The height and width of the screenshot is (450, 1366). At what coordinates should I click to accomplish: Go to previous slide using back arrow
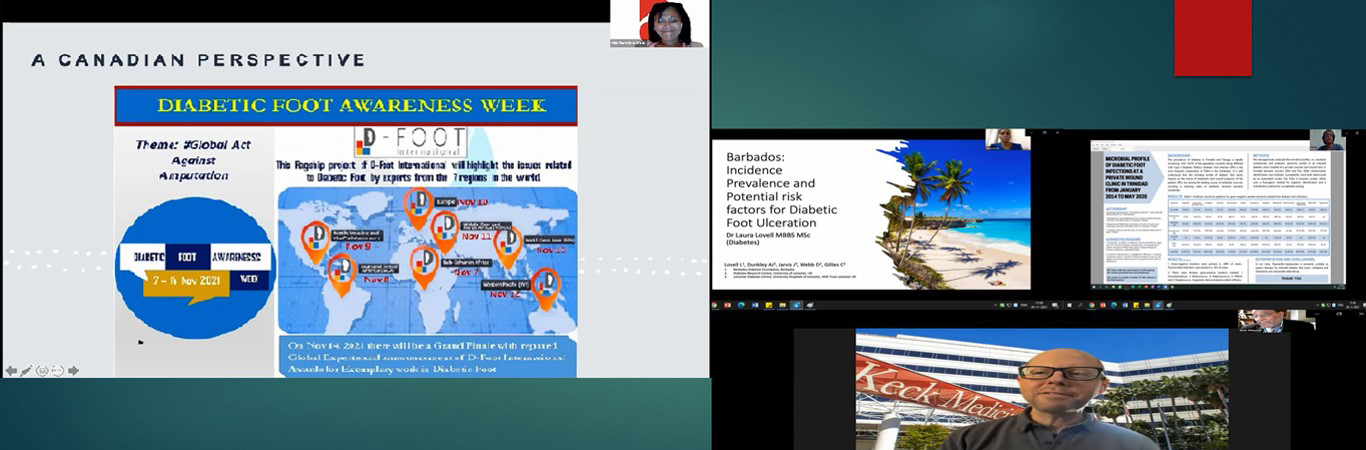(x=11, y=370)
